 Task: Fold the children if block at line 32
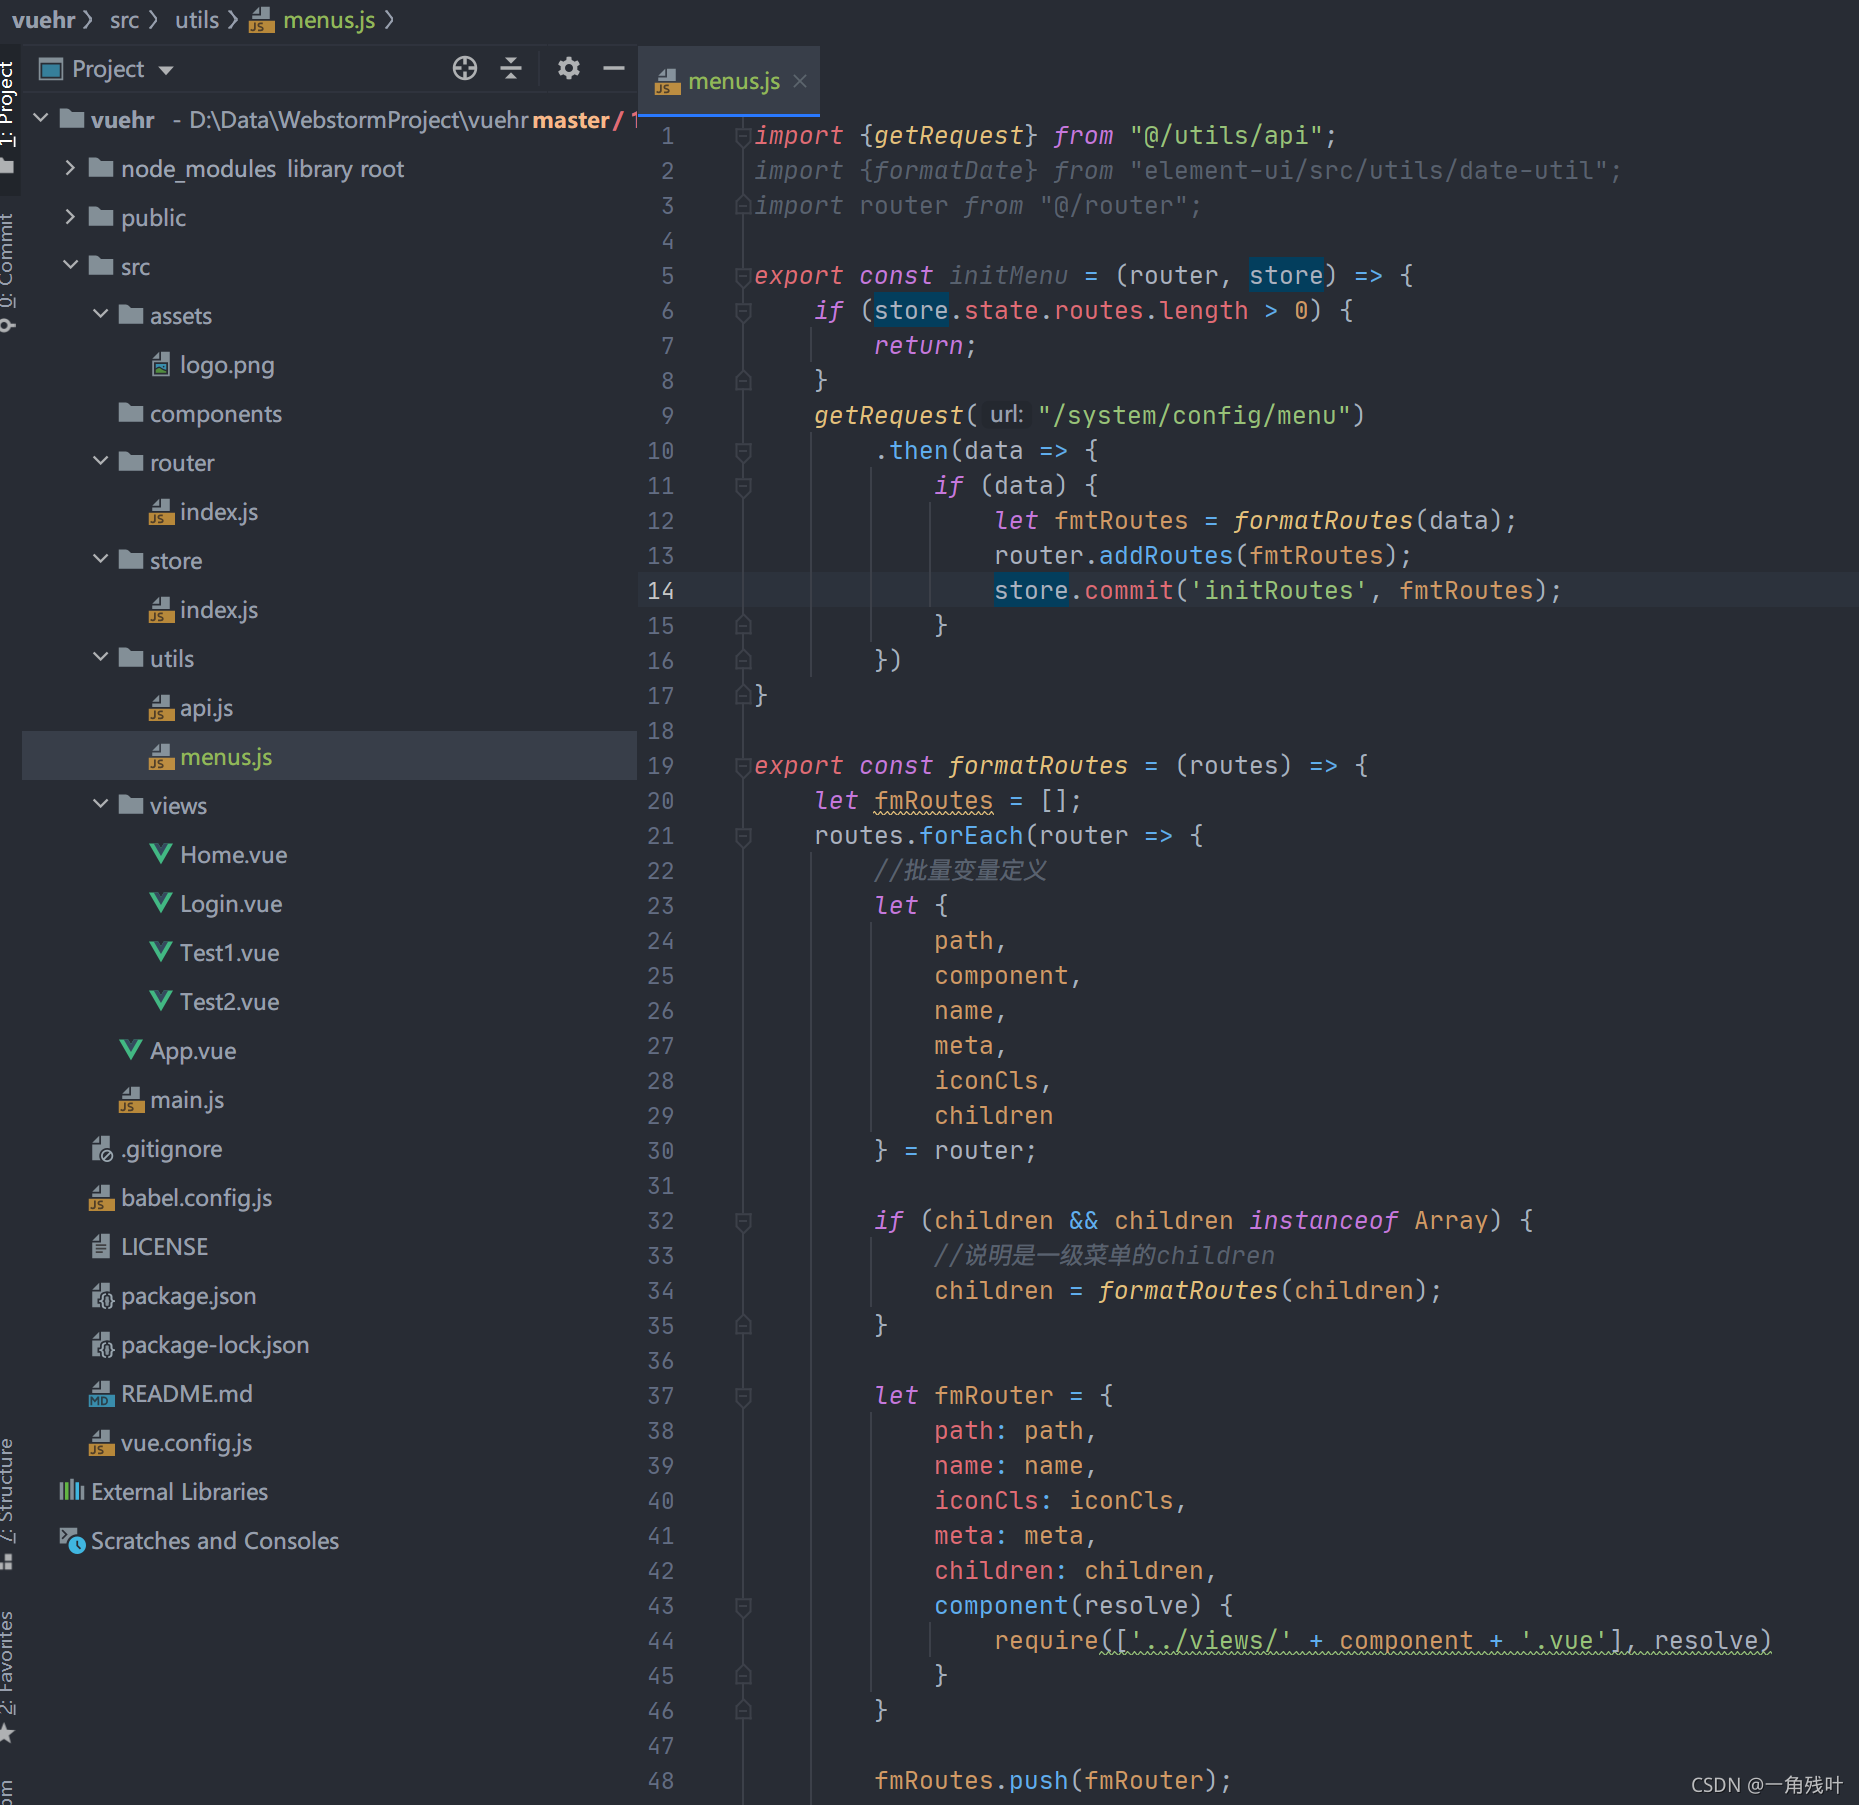743,1221
